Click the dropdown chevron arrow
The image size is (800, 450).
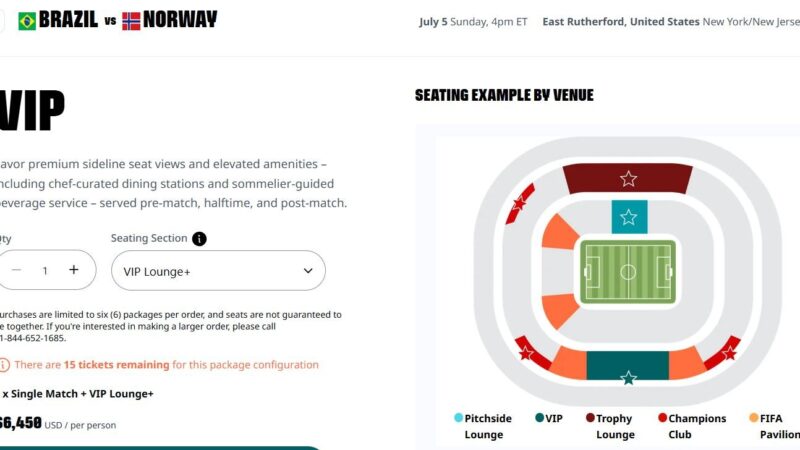pos(308,271)
